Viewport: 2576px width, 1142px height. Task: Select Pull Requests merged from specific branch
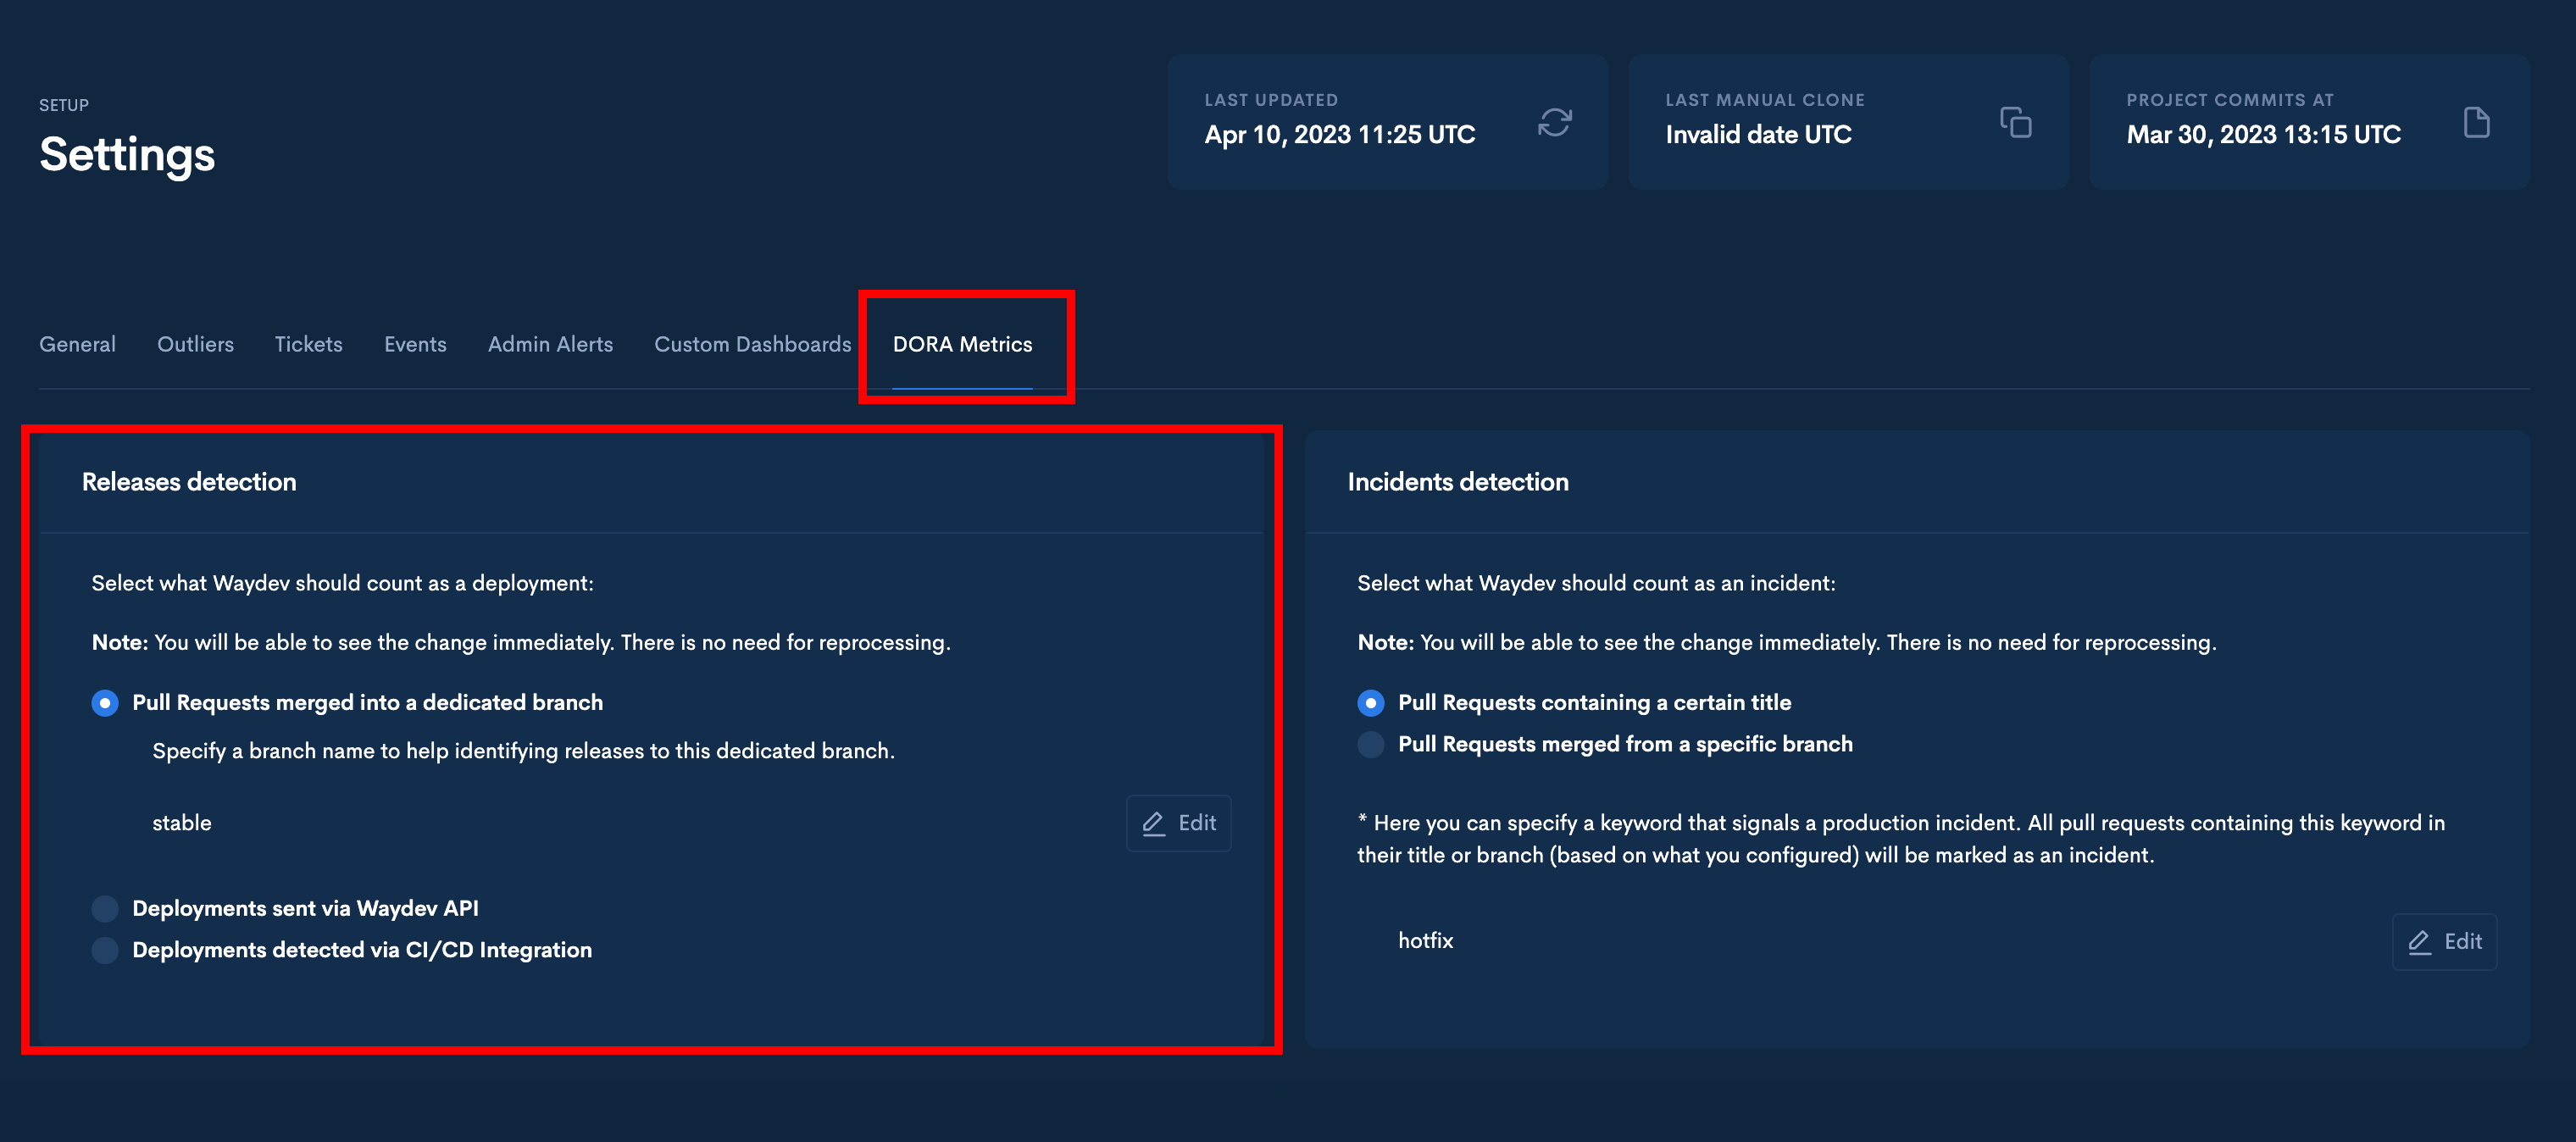tap(1370, 744)
